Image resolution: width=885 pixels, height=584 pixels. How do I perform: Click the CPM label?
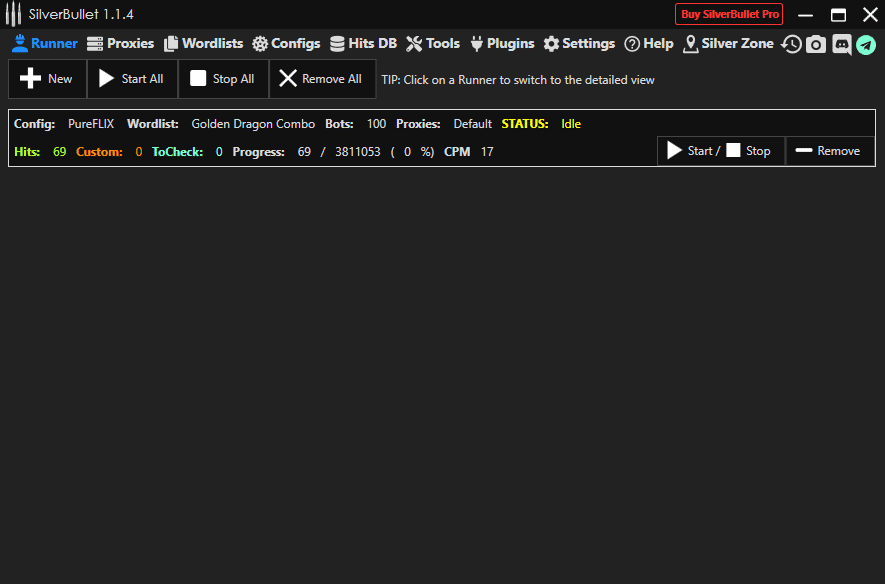457,152
